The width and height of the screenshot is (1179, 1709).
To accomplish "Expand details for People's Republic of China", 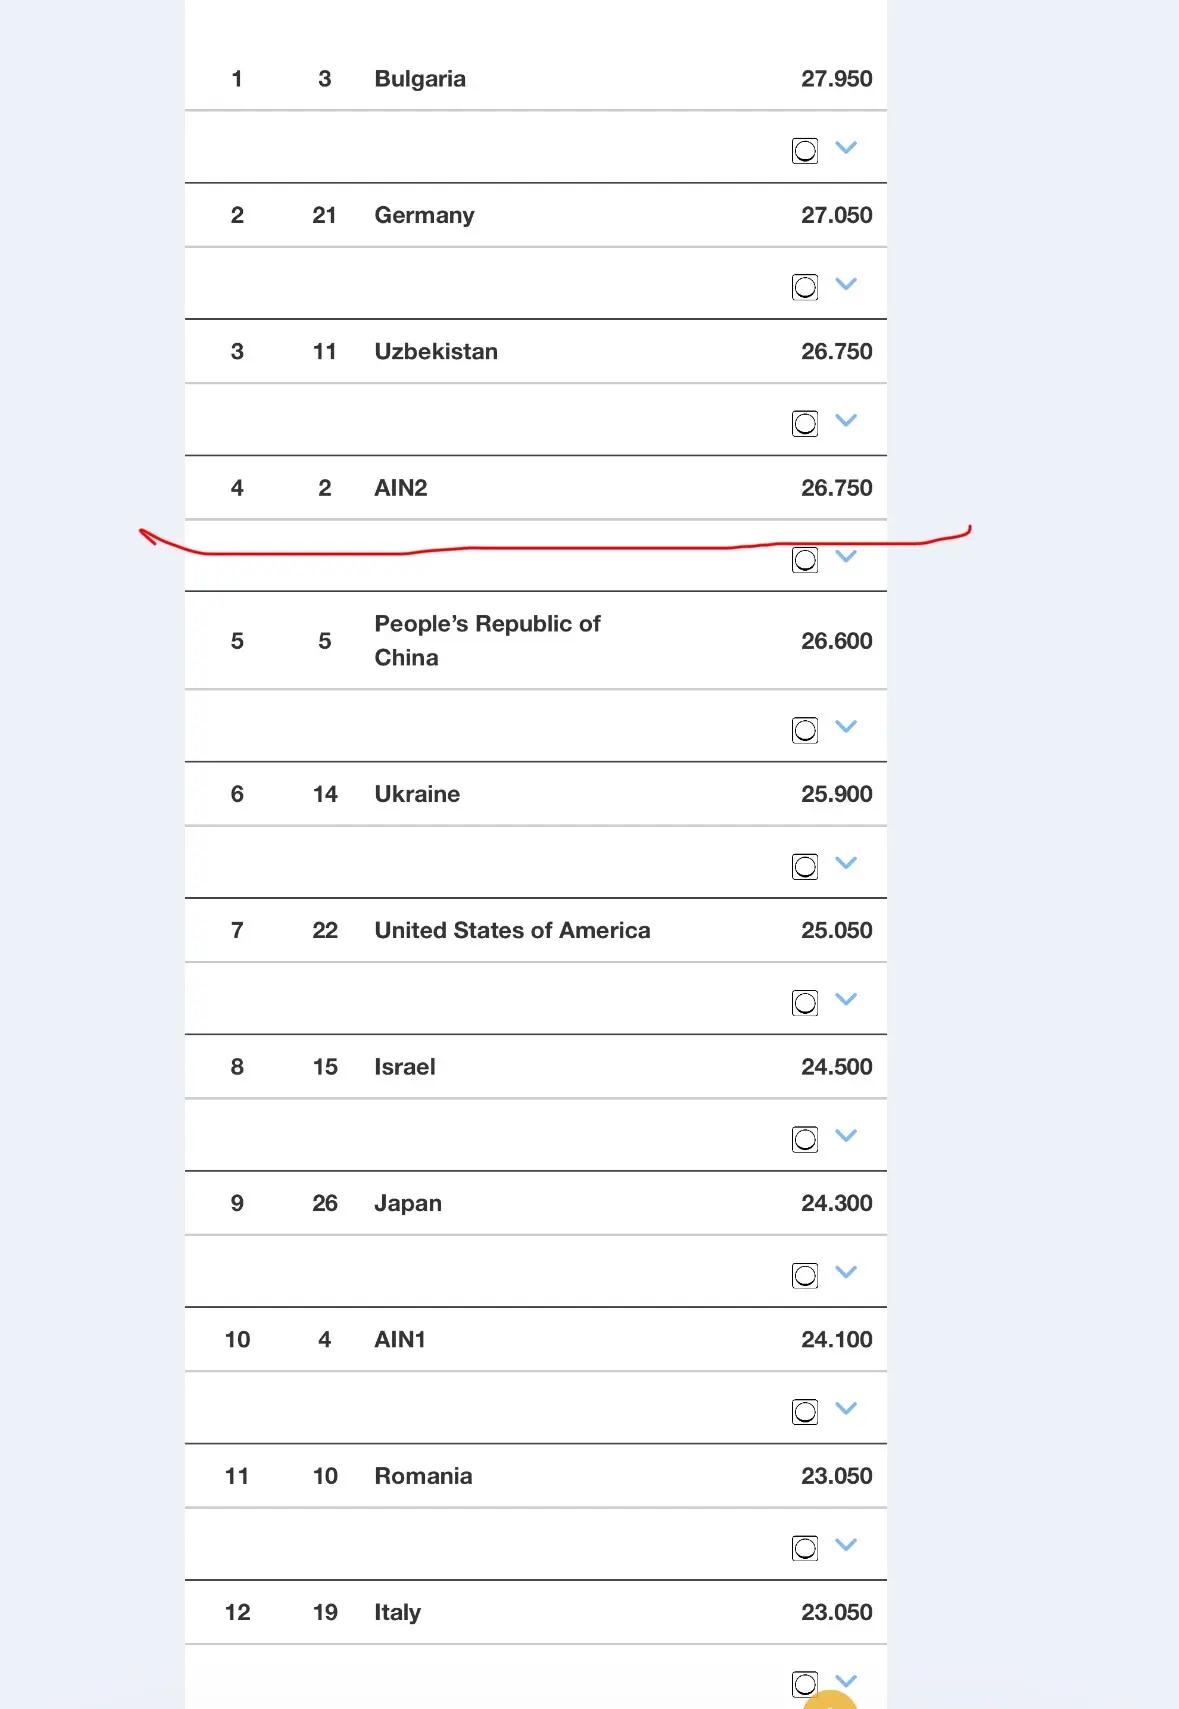I will [846, 727].
